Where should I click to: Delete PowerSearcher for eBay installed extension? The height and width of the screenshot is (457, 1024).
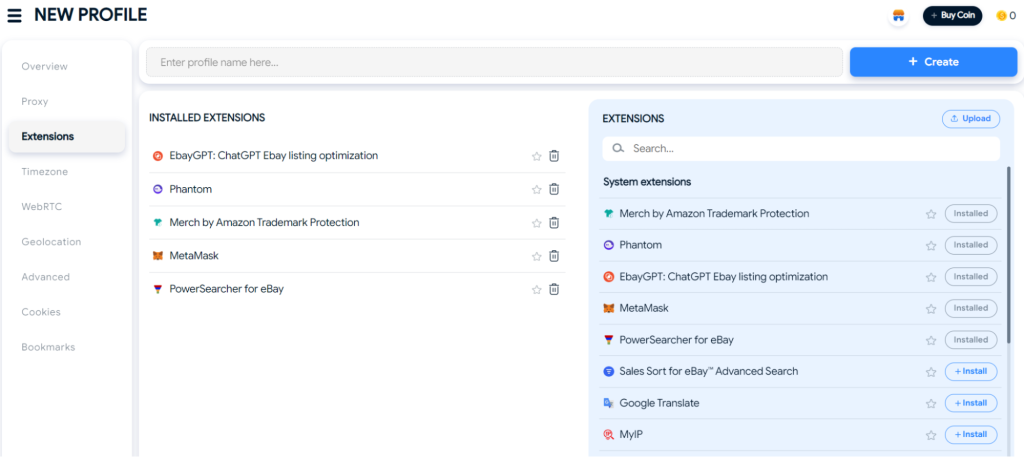(x=554, y=289)
